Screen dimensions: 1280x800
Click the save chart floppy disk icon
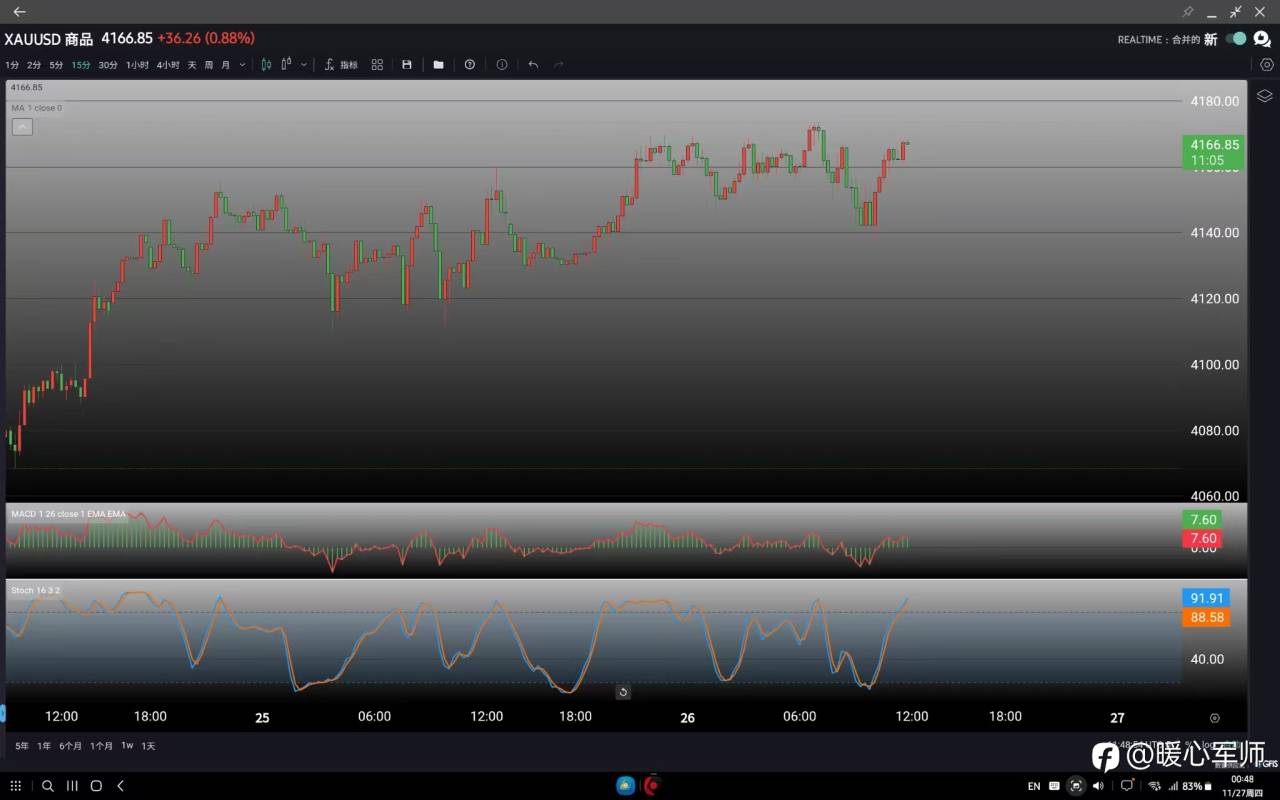[407, 64]
